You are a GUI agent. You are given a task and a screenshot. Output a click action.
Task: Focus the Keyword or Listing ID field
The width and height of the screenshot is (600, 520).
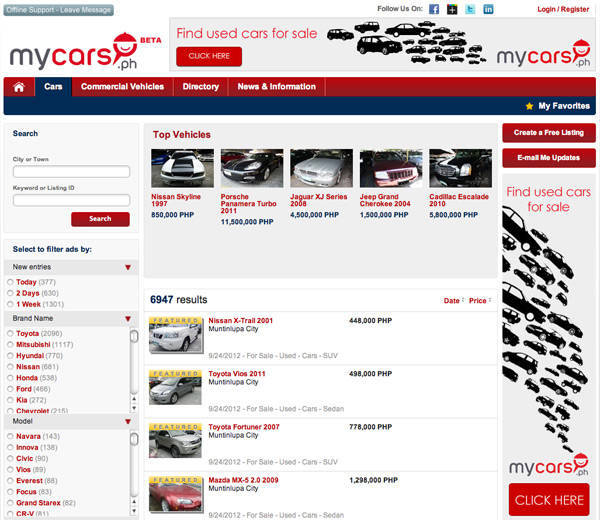pos(72,200)
